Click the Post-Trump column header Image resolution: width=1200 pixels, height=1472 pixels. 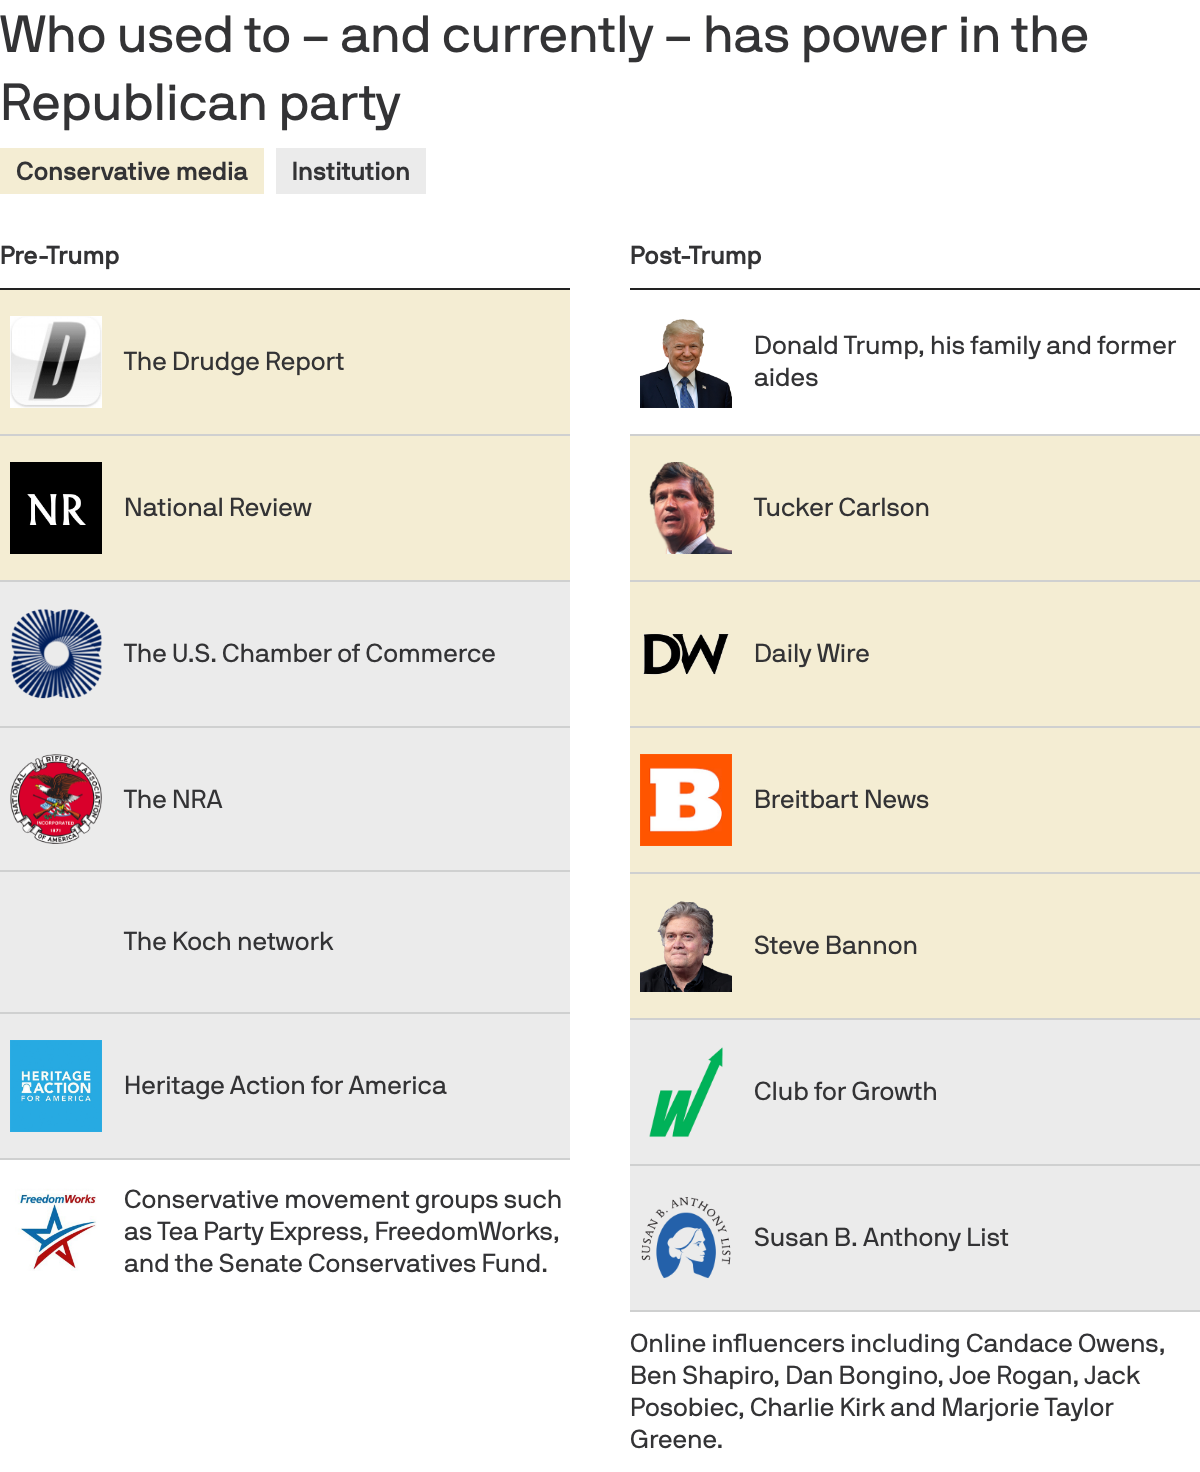(696, 256)
